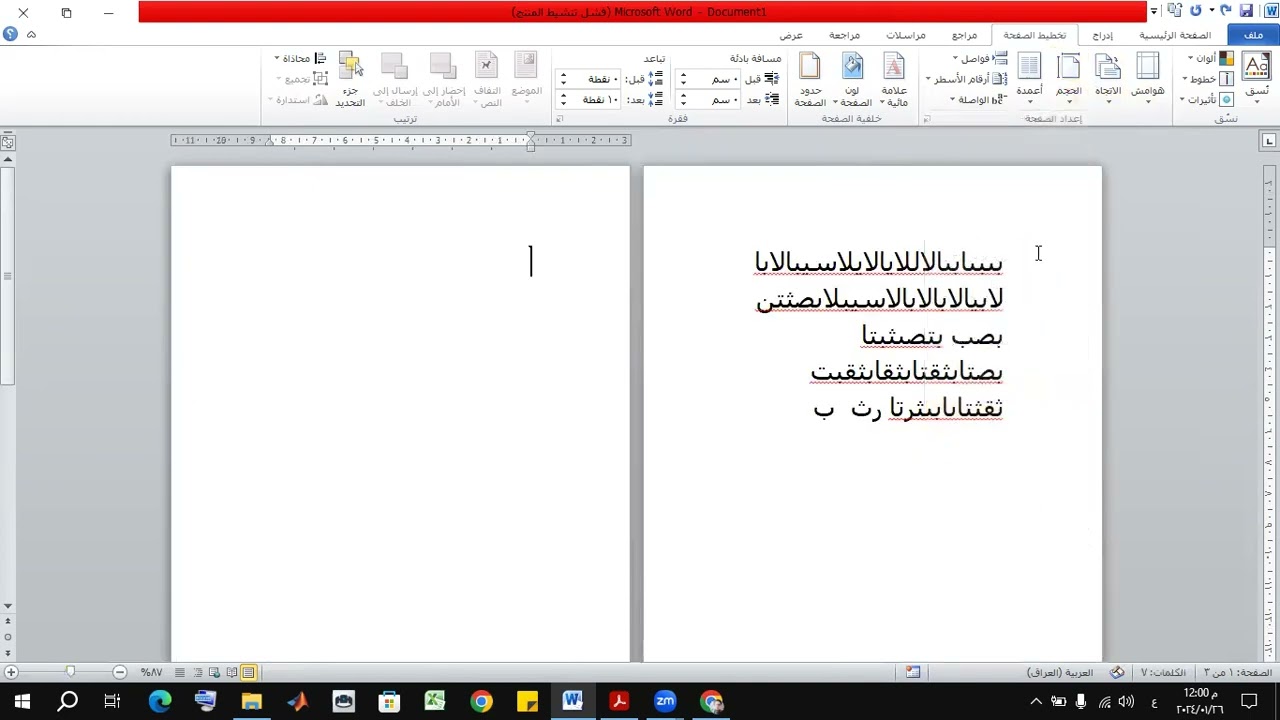Click the zoom out minus button
The height and width of the screenshot is (720, 1280).
(x=120, y=673)
